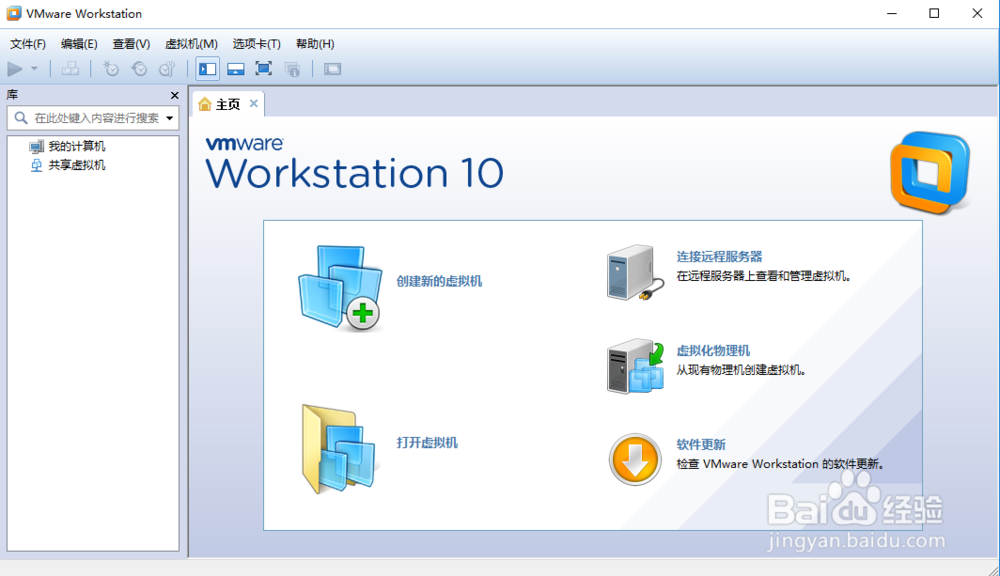Click the 共享虚拟机 shared VM icon
The height and width of the screenshot is (576, 1000).
pyautogui.click(x=36, y=166)
